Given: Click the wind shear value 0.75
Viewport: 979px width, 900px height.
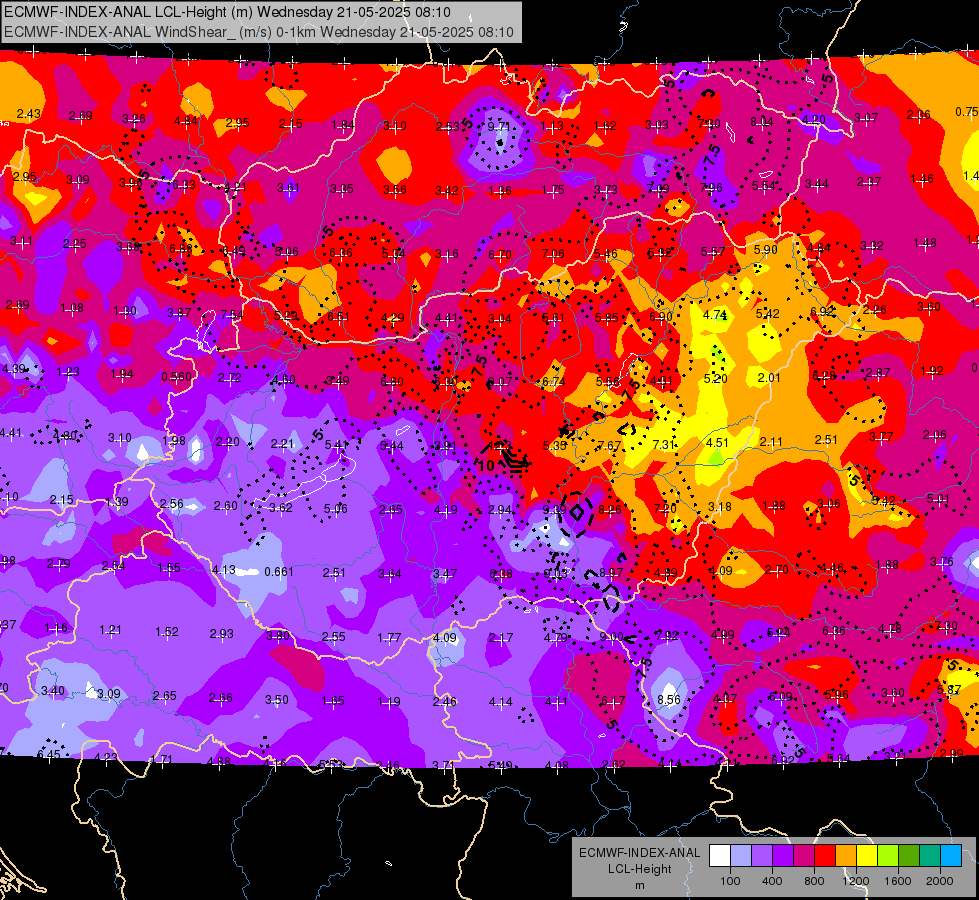Looking at the screenshot, I should click(x=967, y=111).
